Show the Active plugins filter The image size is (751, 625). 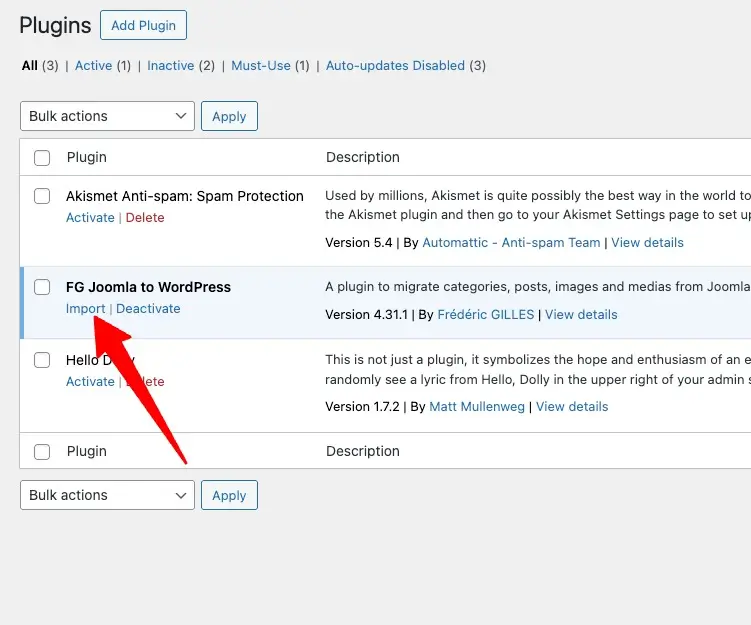click(94, 66)
